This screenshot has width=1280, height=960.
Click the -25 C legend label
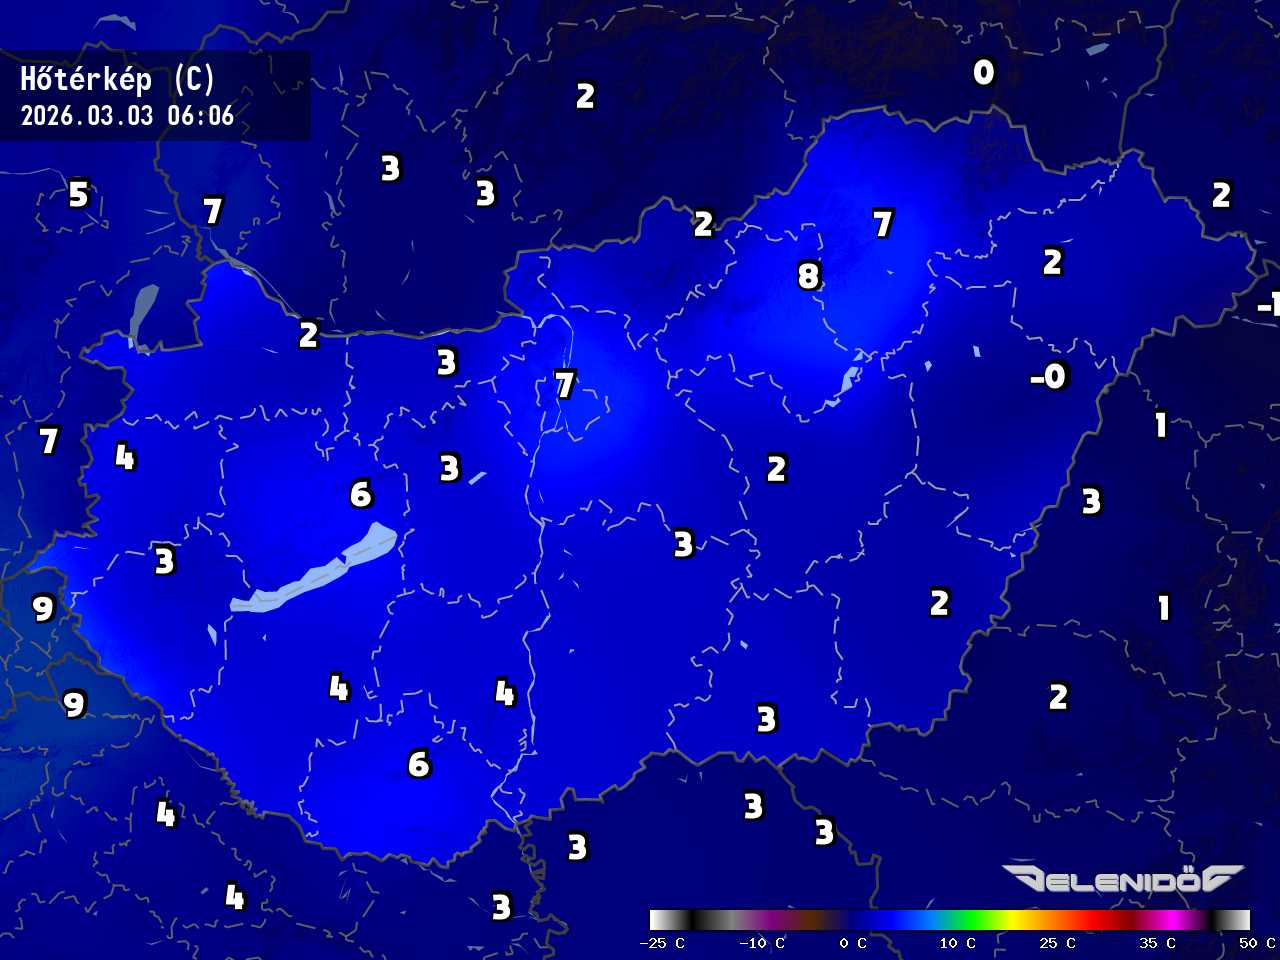click(x=662, y=943)
